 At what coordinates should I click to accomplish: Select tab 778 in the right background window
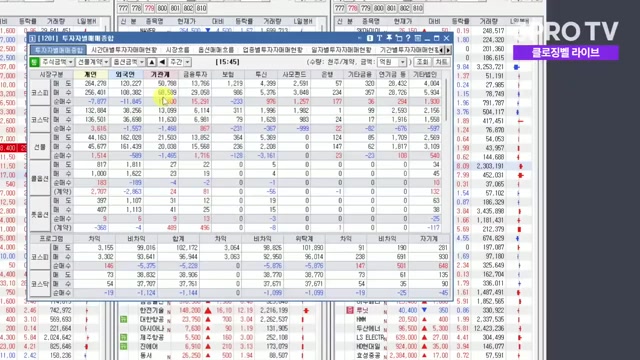click(353, 8)
